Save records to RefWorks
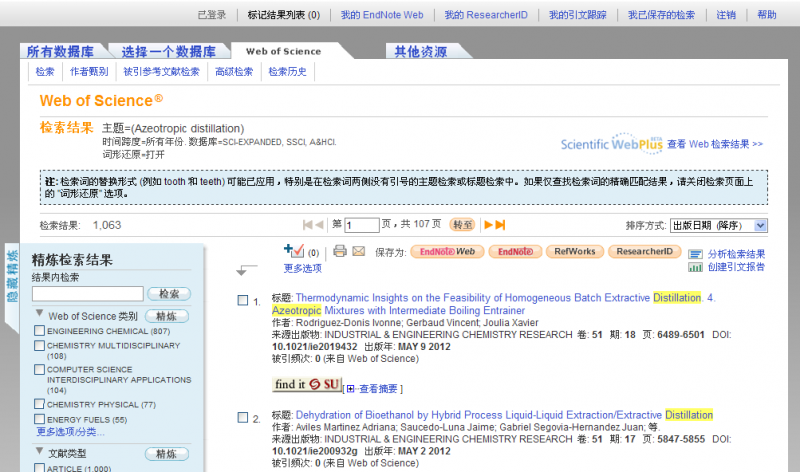This screenshot has height=472, width=800. pyautogui.click(x=575, y=252)
